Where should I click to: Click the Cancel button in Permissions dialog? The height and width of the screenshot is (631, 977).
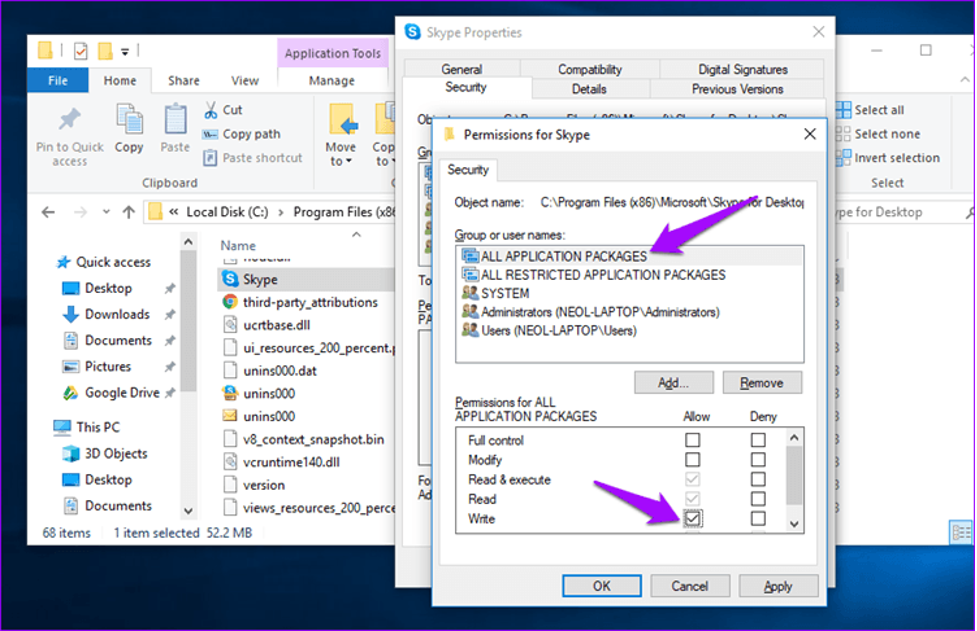[689, 586]
